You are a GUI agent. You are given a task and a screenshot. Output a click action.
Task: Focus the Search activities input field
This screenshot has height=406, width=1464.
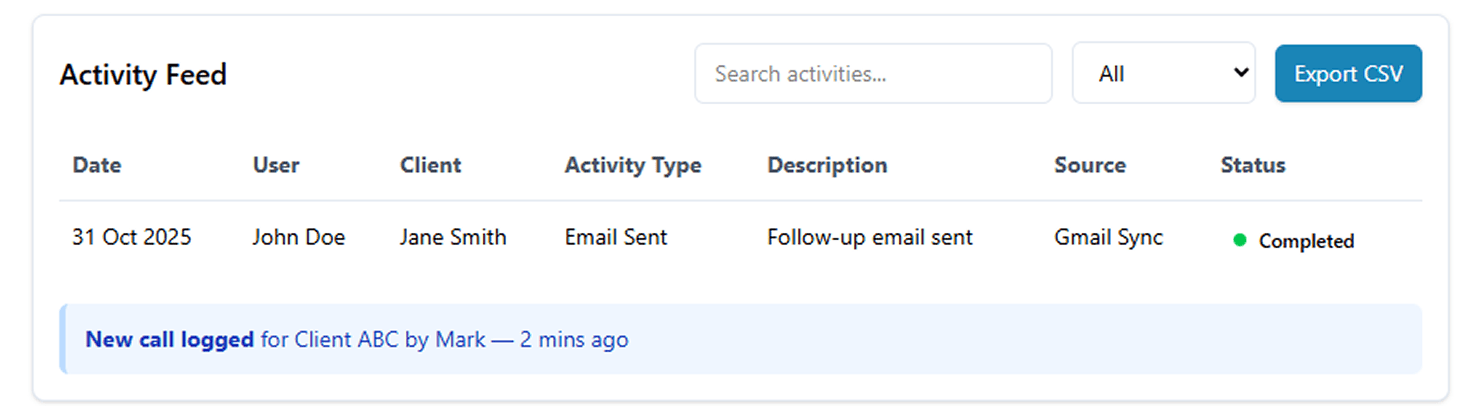coord(873,73)
